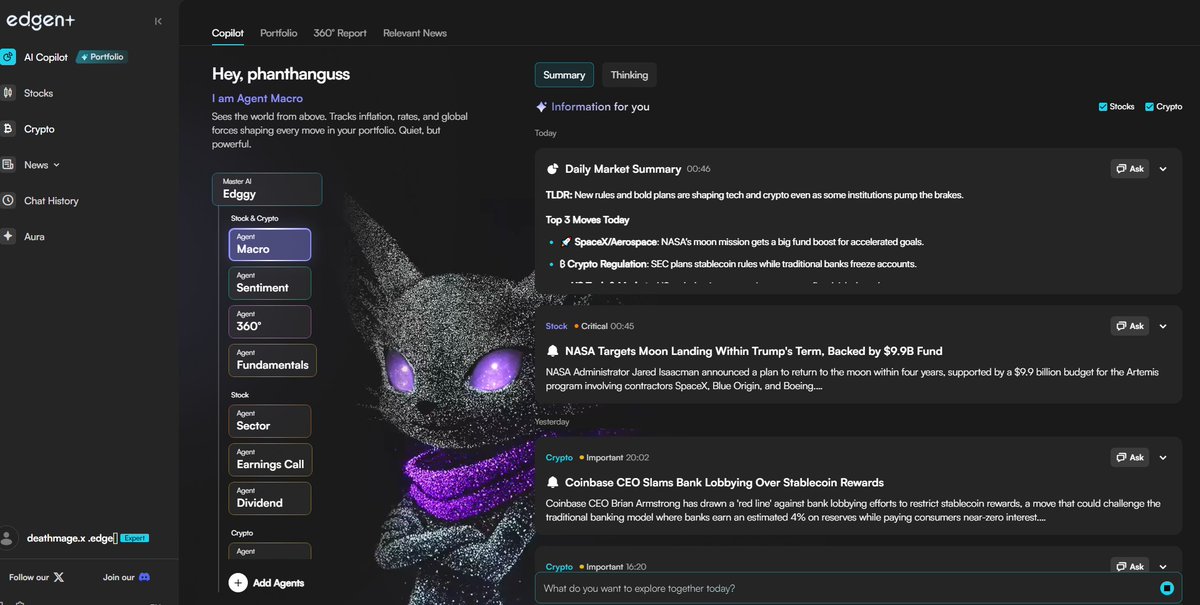Expand the Daily Market Summary card
This screenshot has width=1200, height=605.
click(1163, 169)
